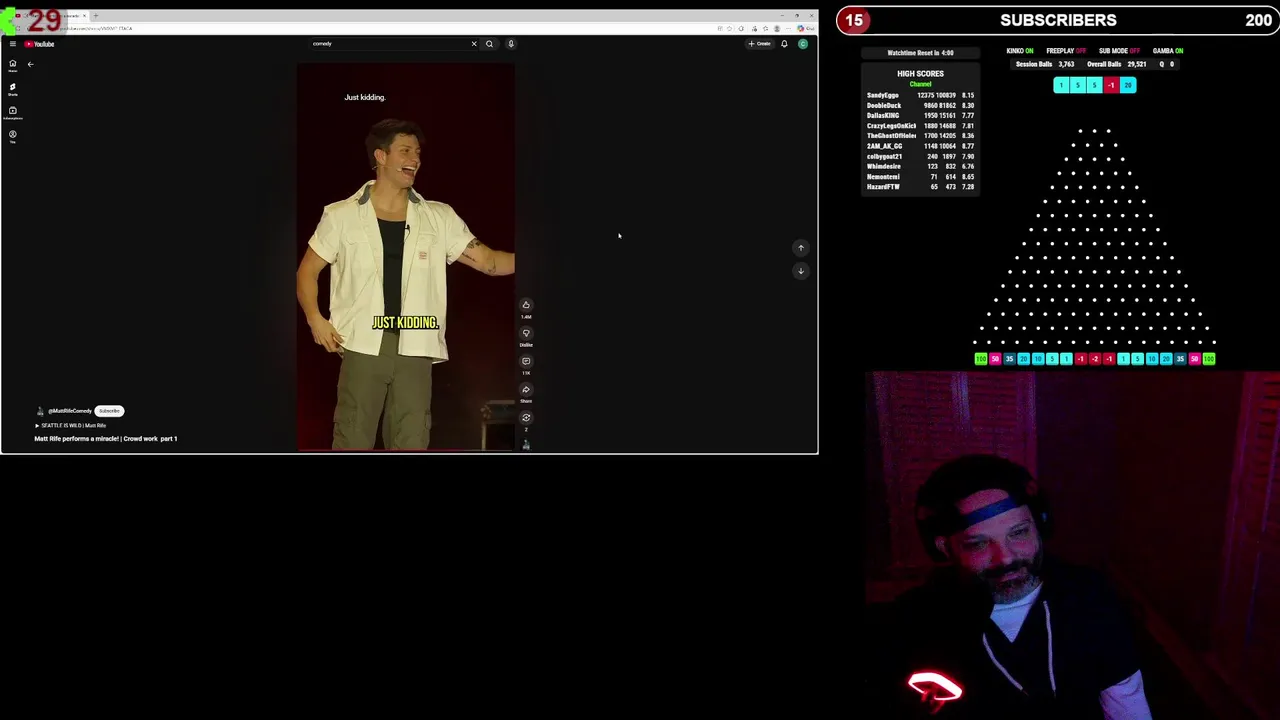This screenshot has height=720, width=1280.
Task: Open the notifications bell
Action: [784, 44]
